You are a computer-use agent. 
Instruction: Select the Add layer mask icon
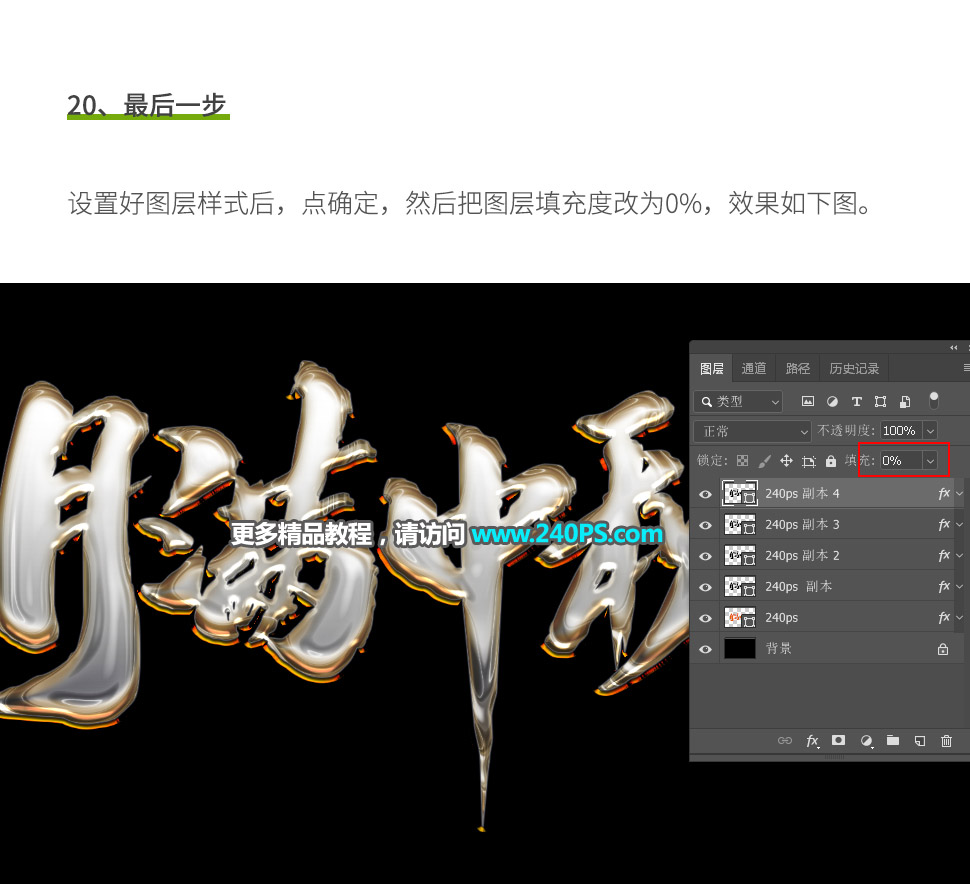(839, 741)
